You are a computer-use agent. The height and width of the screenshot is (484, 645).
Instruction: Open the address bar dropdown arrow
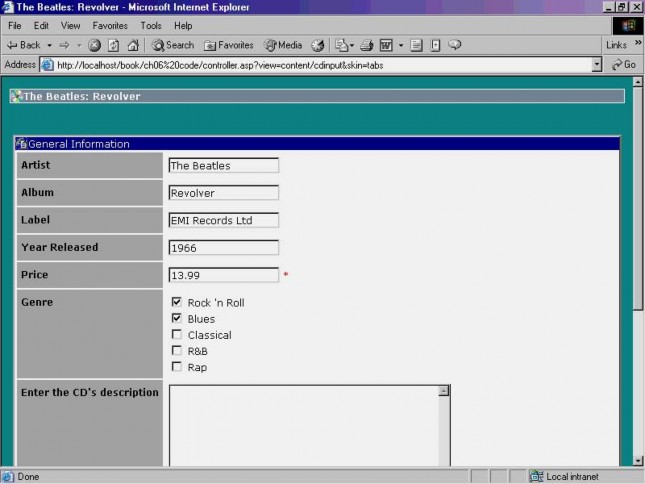click(596, 65)
